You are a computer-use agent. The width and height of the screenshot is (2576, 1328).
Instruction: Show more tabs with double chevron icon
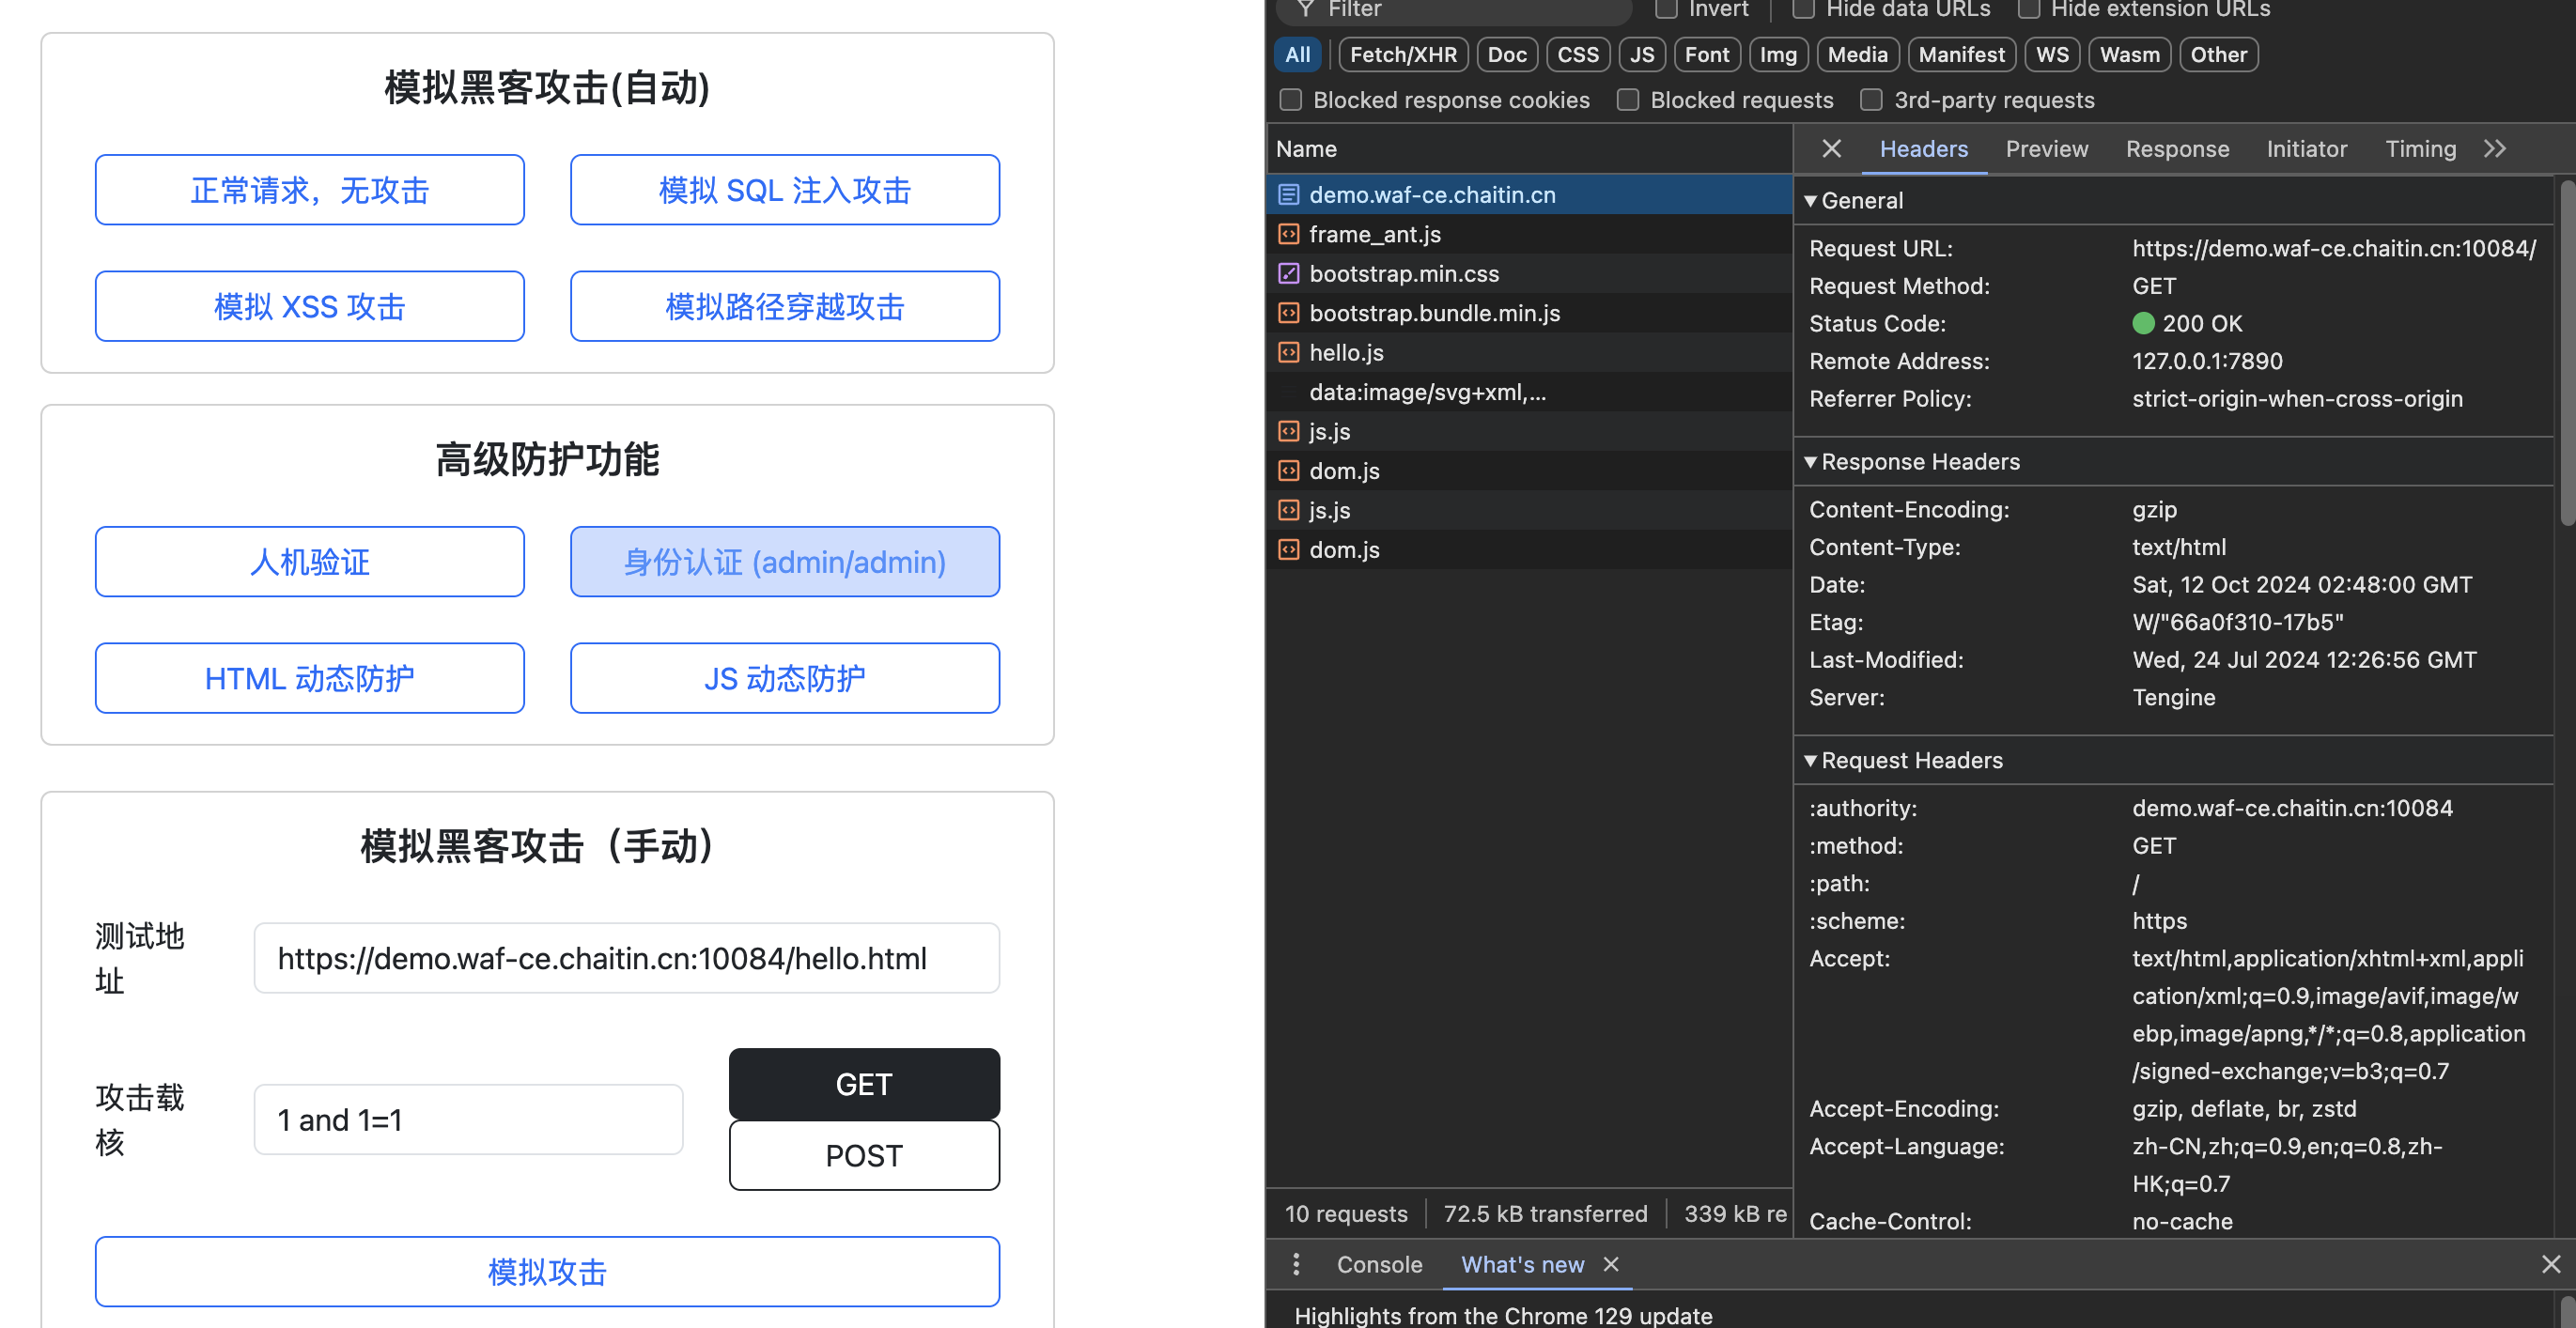(2494, 148)
